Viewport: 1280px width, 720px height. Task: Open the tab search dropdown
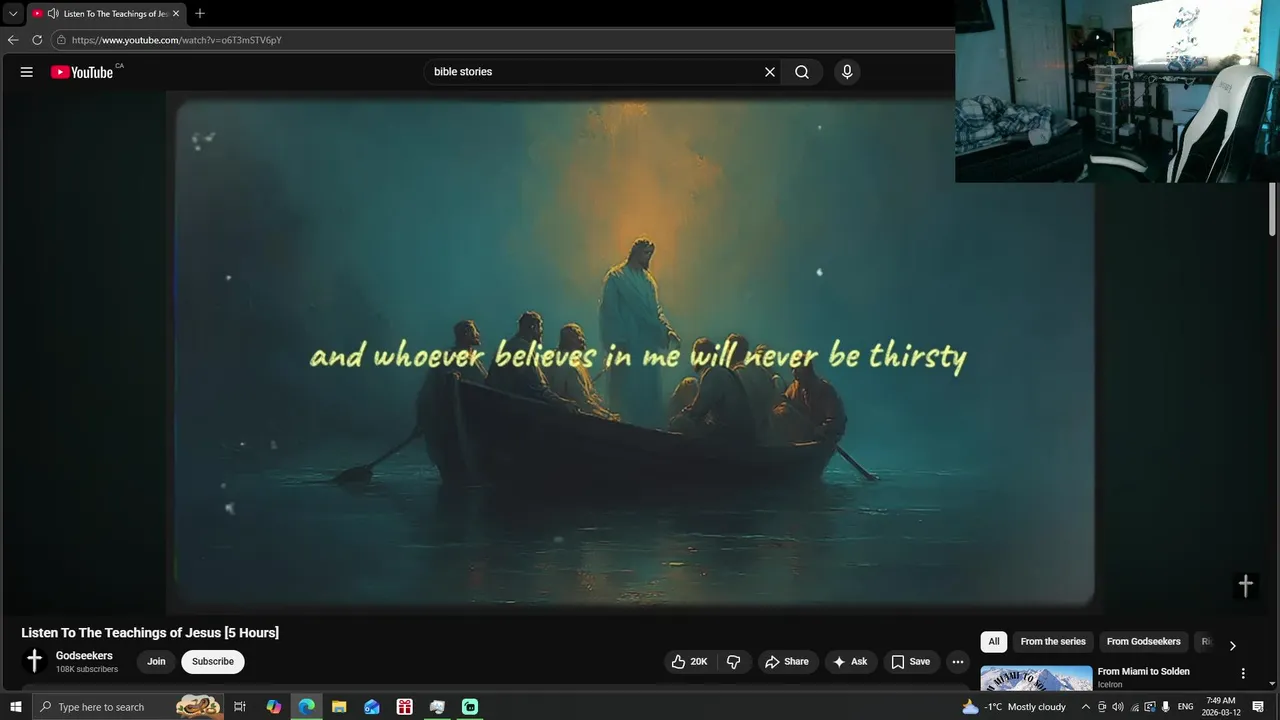click(13, 14)
